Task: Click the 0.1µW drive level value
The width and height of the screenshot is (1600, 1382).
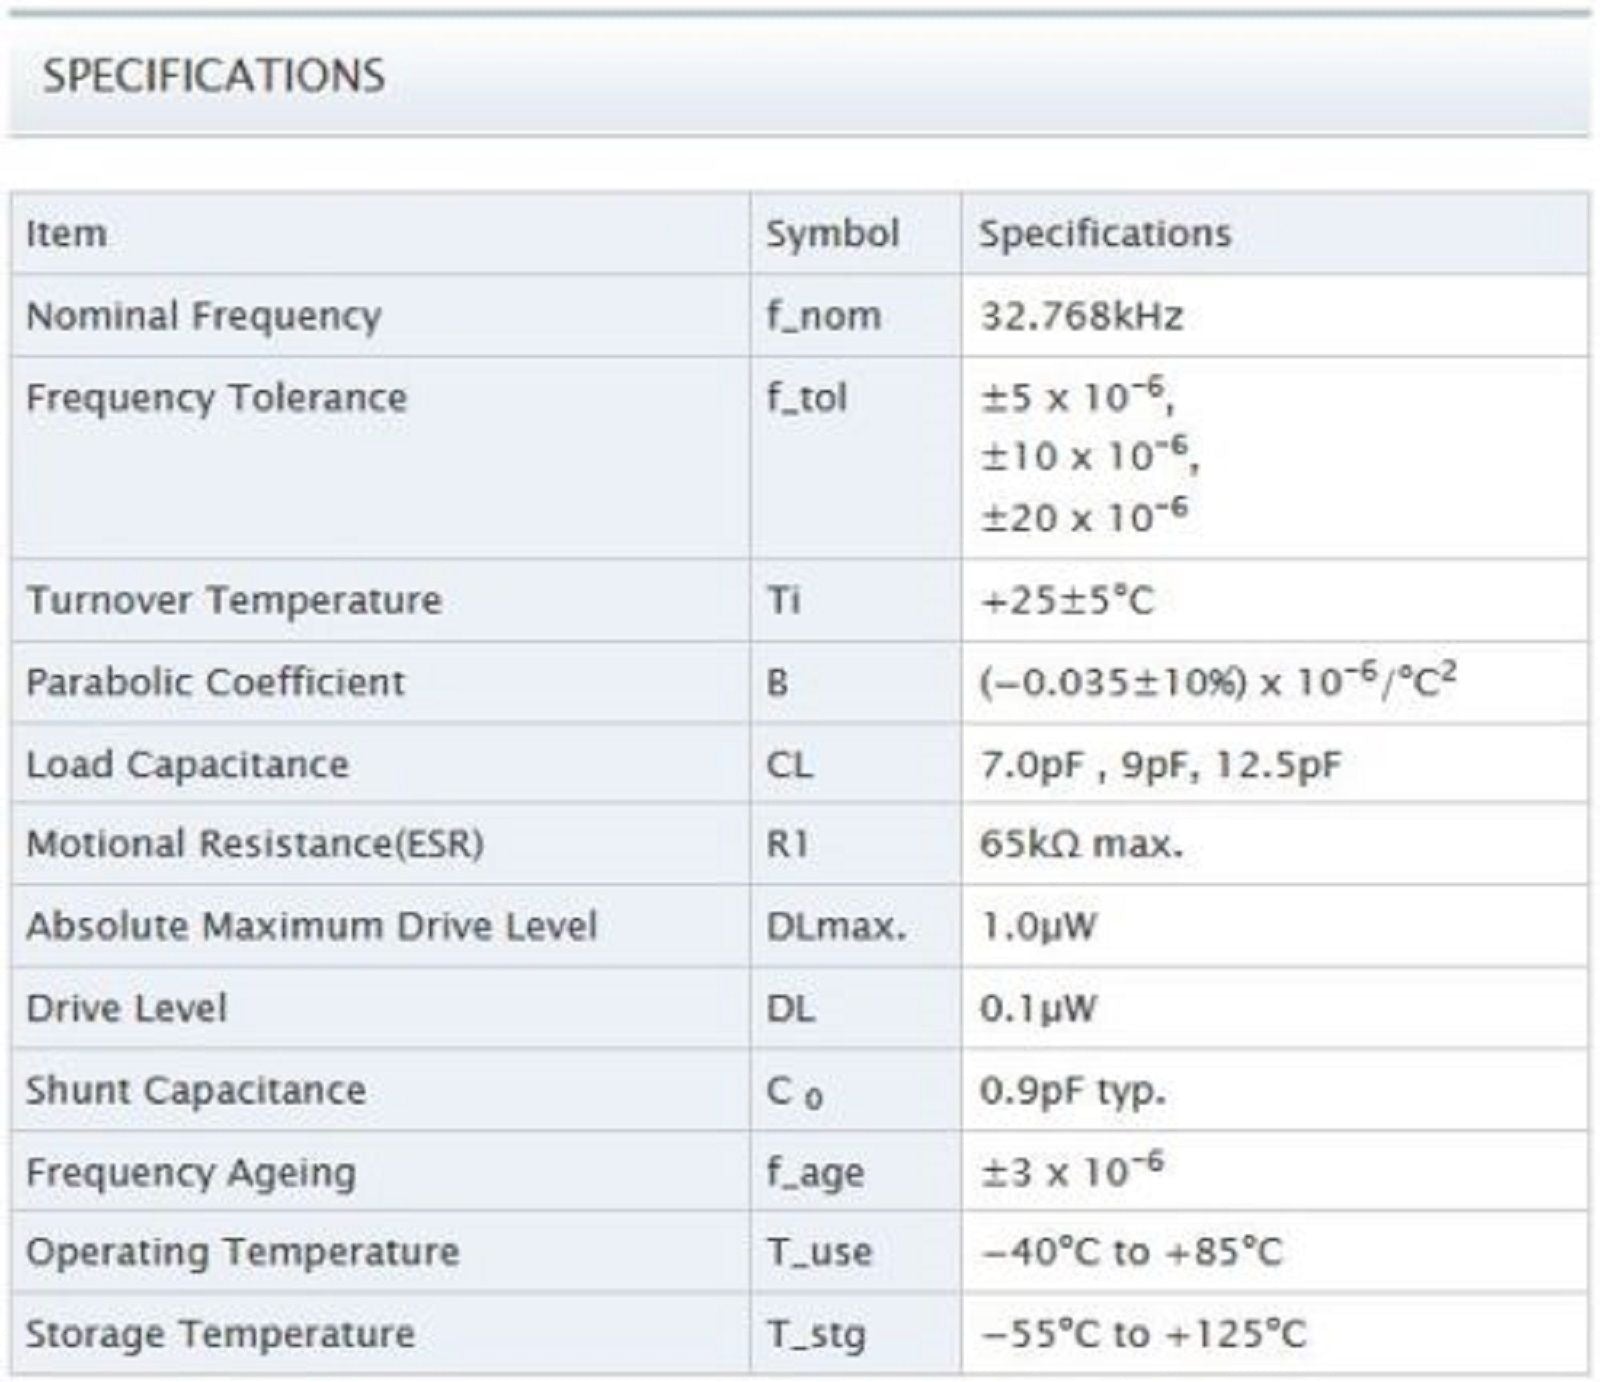Action: click(1038, 1008)
